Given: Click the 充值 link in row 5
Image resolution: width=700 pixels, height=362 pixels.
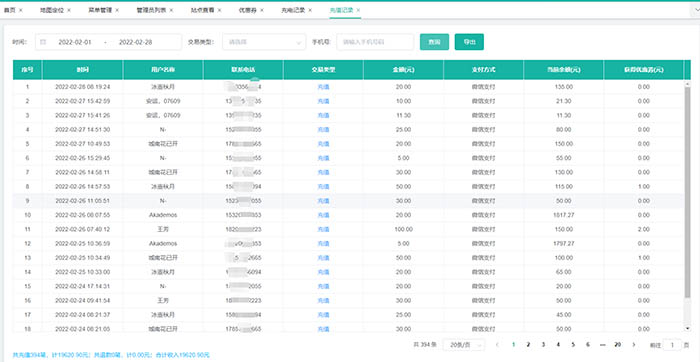Looking at the screenshot, I should coord(323,144).
